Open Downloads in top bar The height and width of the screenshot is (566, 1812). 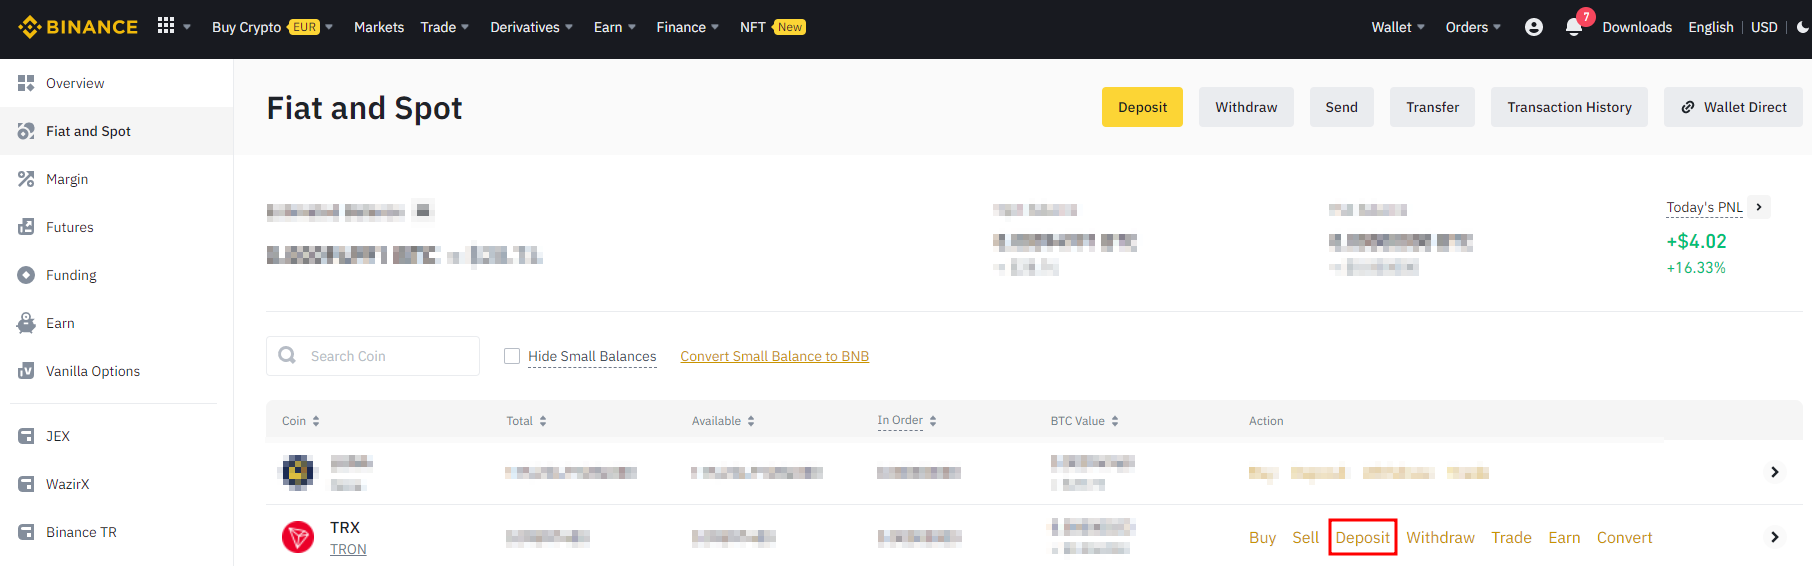1637,27
